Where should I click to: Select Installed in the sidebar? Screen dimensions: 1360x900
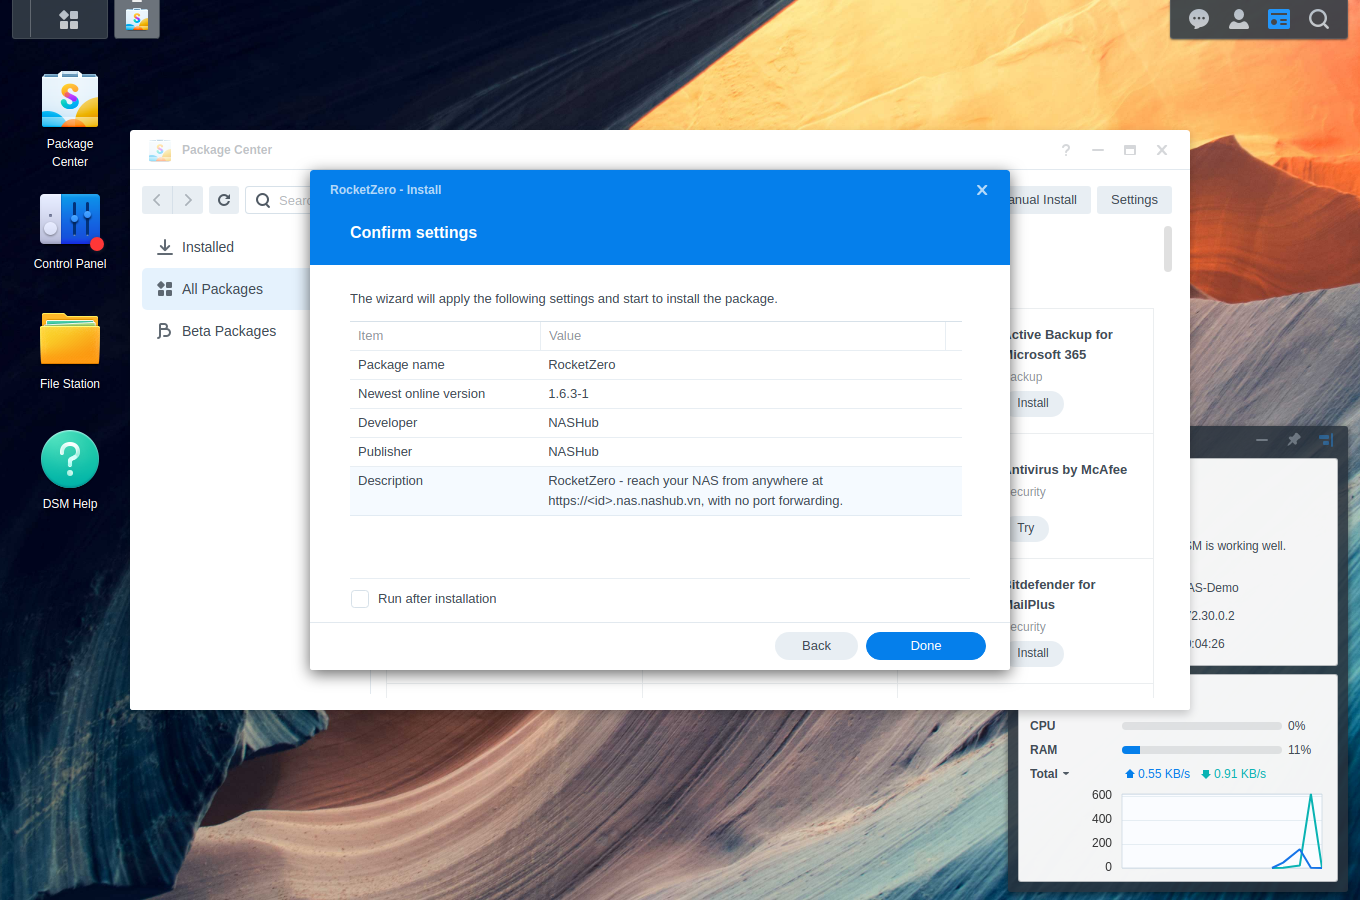click(226, 247)
